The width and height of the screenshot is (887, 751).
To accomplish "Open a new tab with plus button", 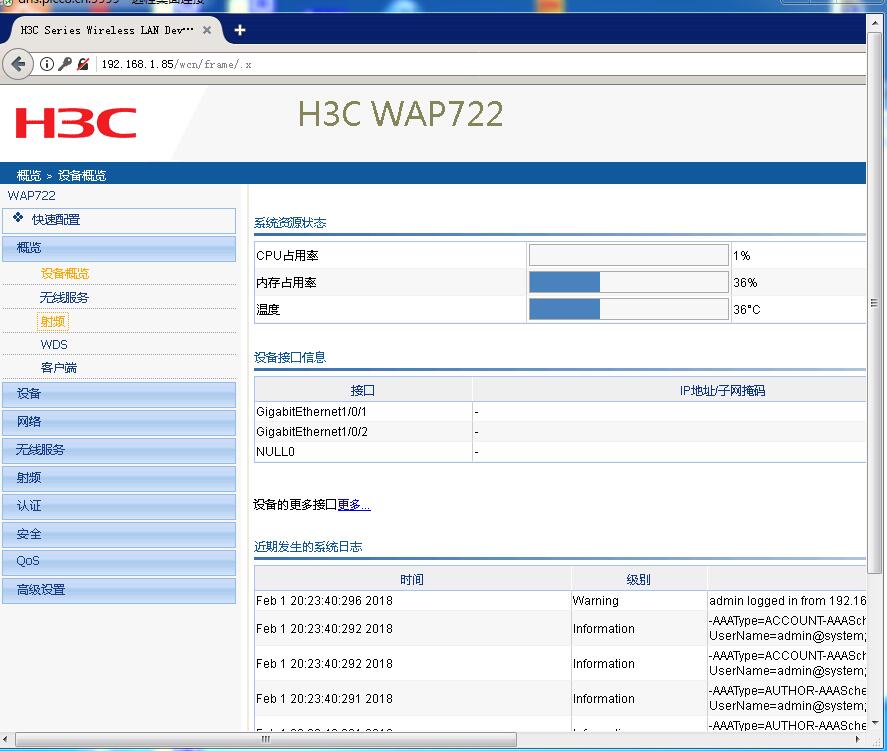I will [240, 30].
